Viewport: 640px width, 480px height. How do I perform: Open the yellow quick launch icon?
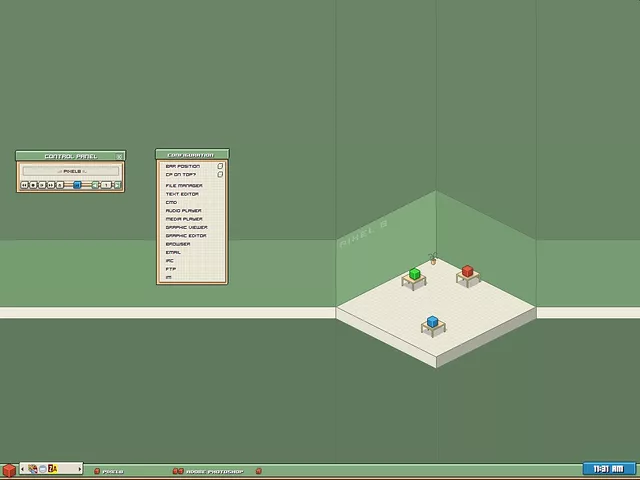click(x=53, y=469)
